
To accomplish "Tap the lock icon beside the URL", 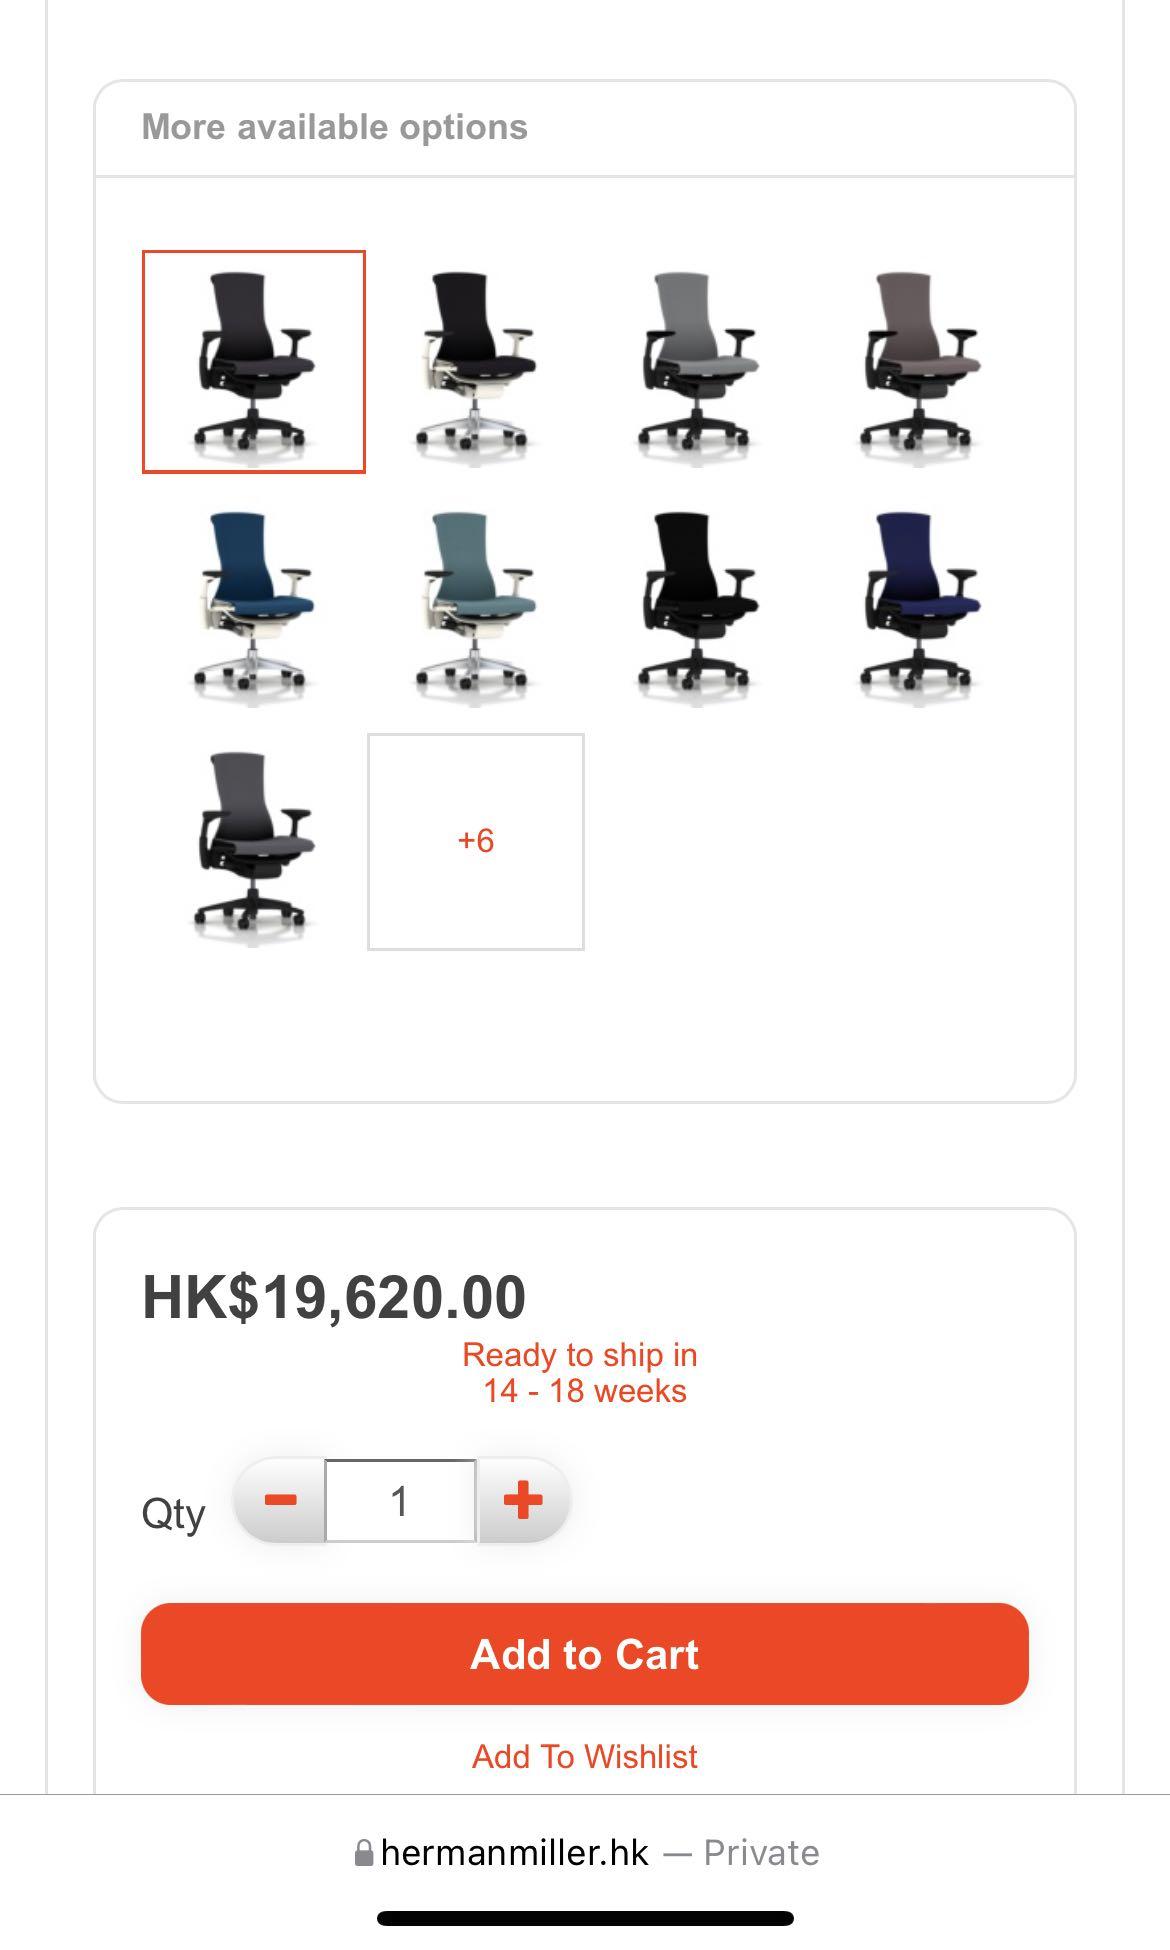I will [364, 1853].
